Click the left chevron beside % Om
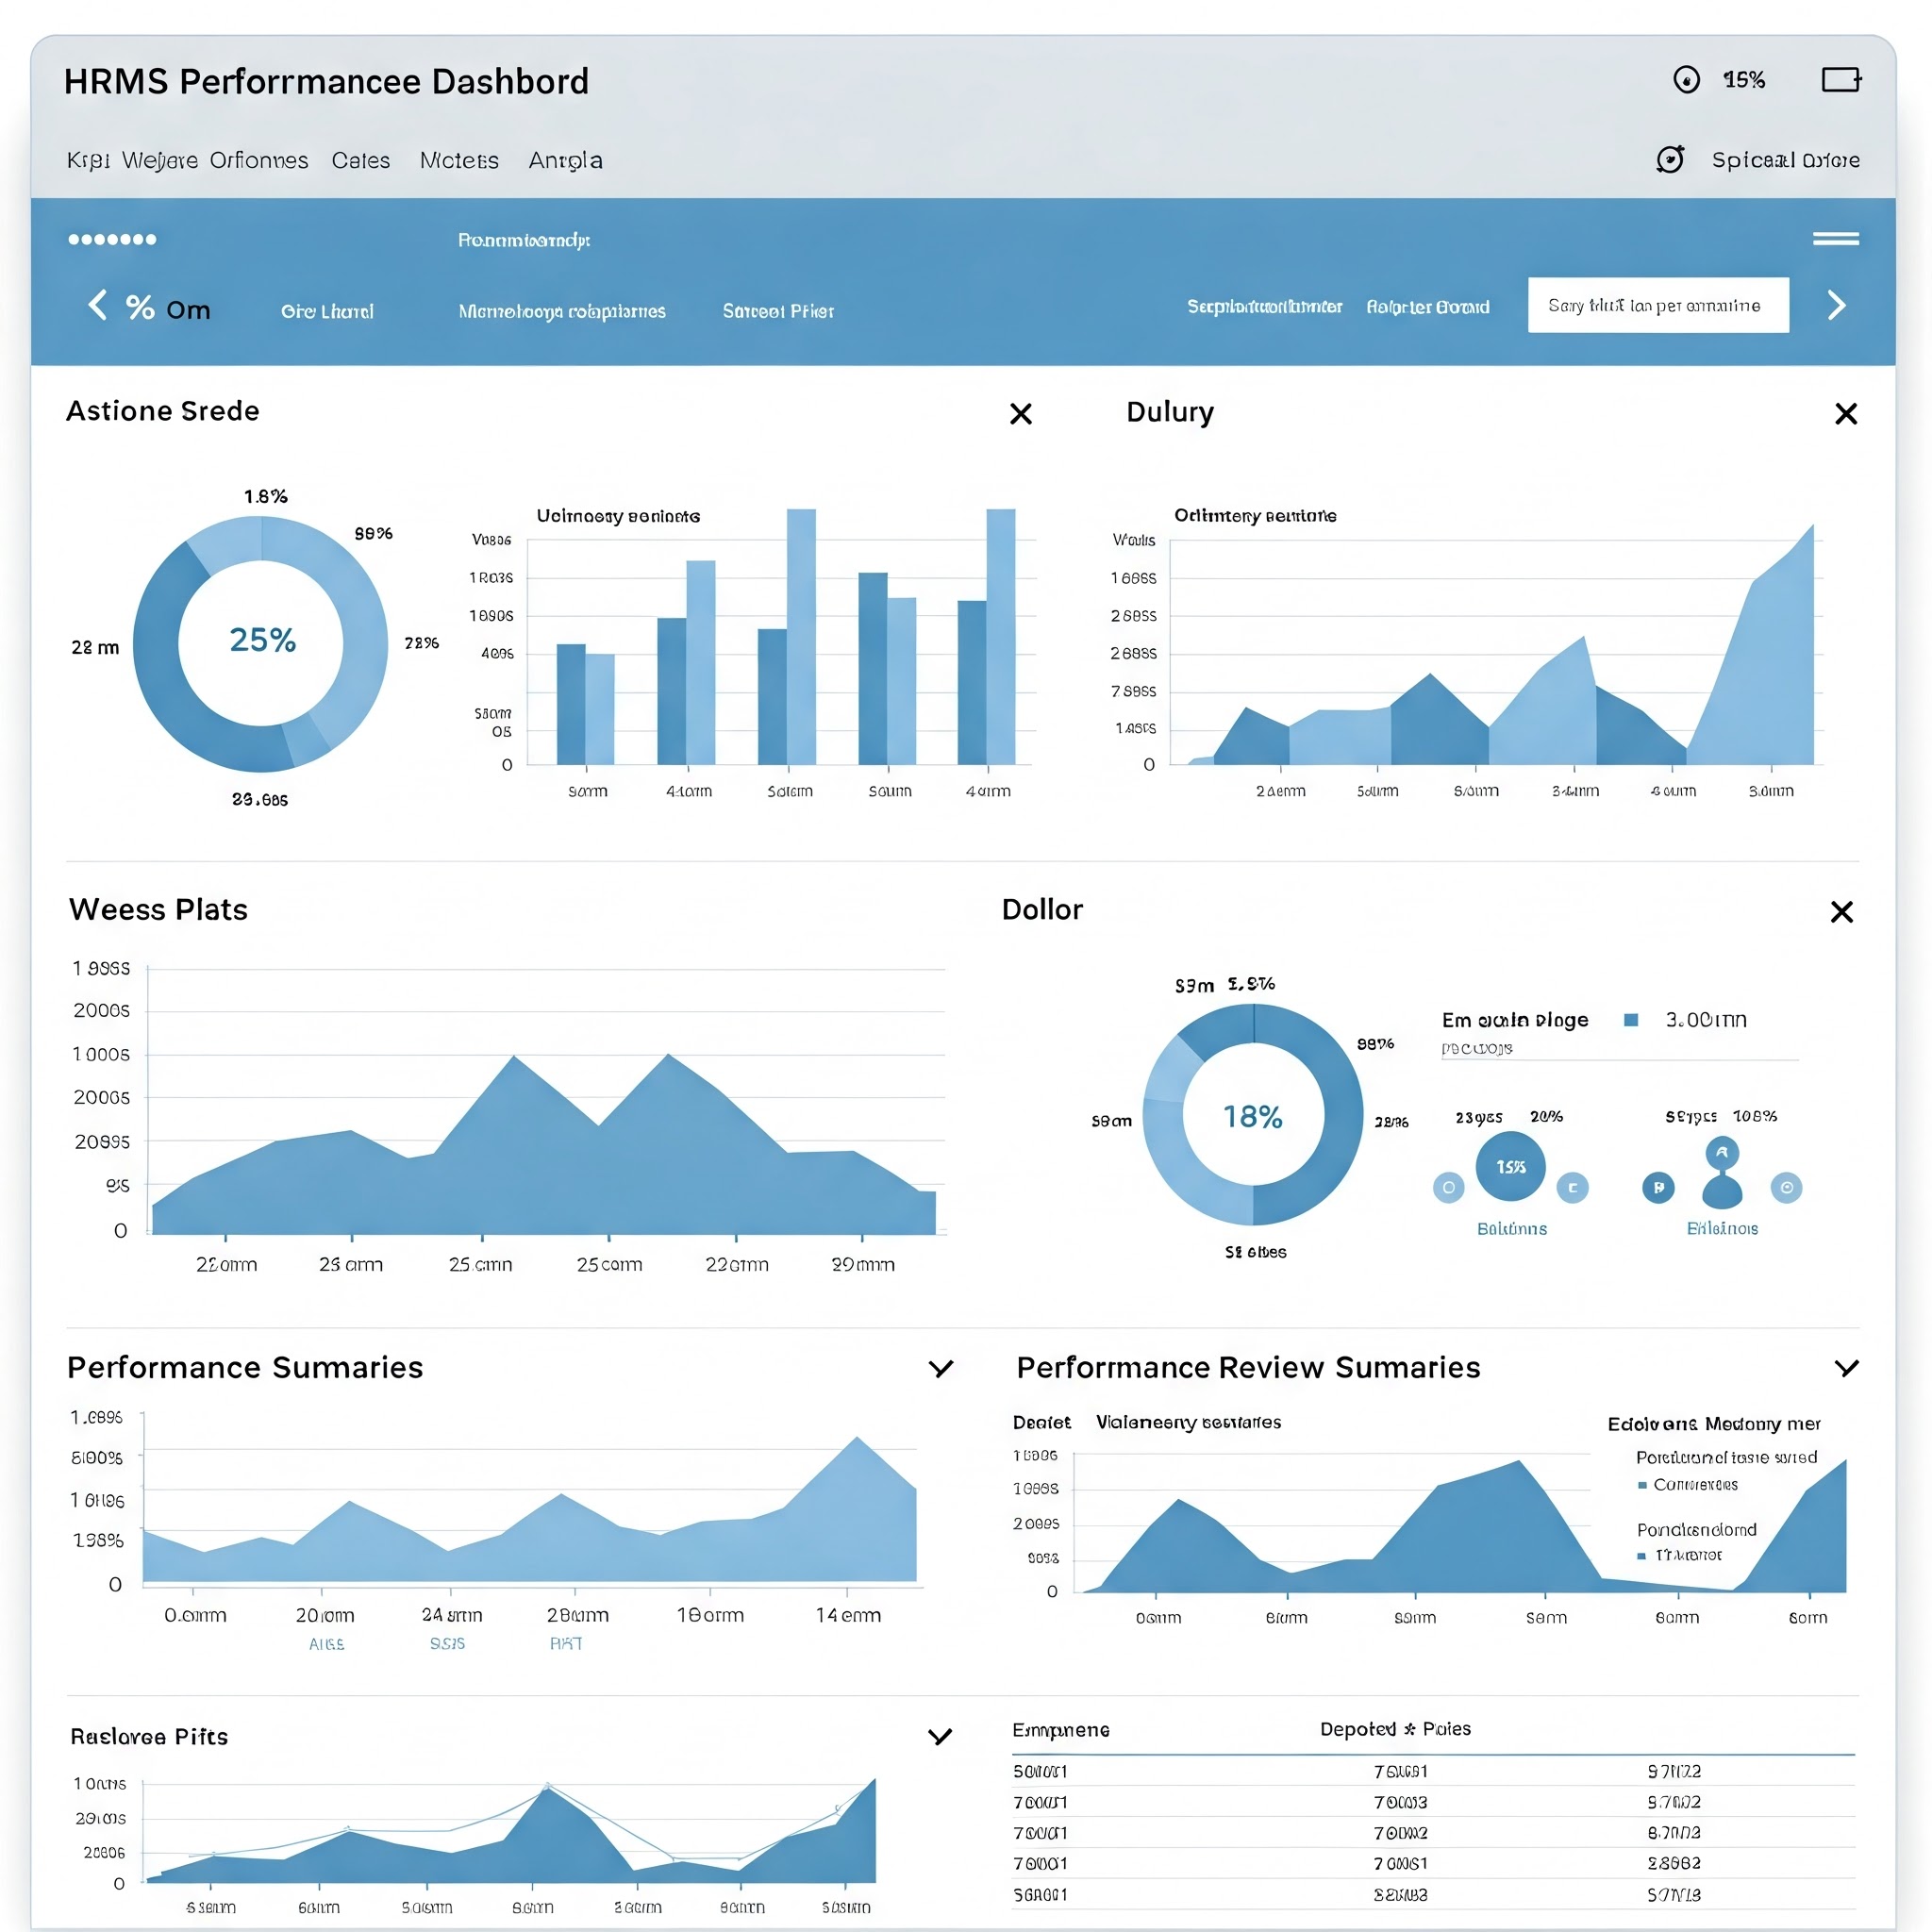This screenshot has width=1932, height=1932. tap(97, 306)
